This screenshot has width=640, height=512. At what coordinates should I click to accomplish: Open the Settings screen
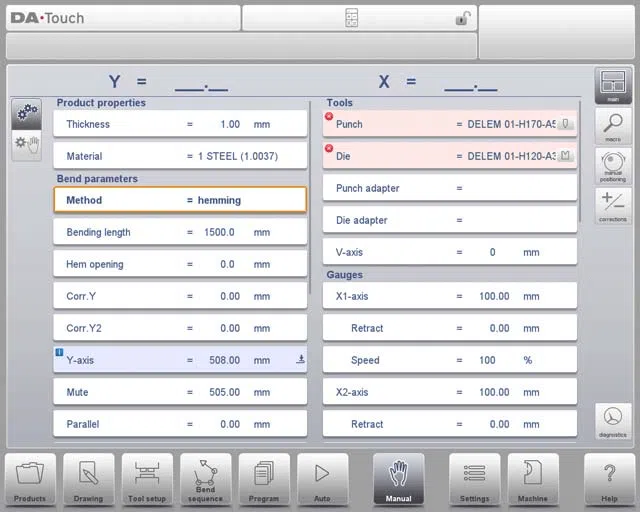[474, 480]
